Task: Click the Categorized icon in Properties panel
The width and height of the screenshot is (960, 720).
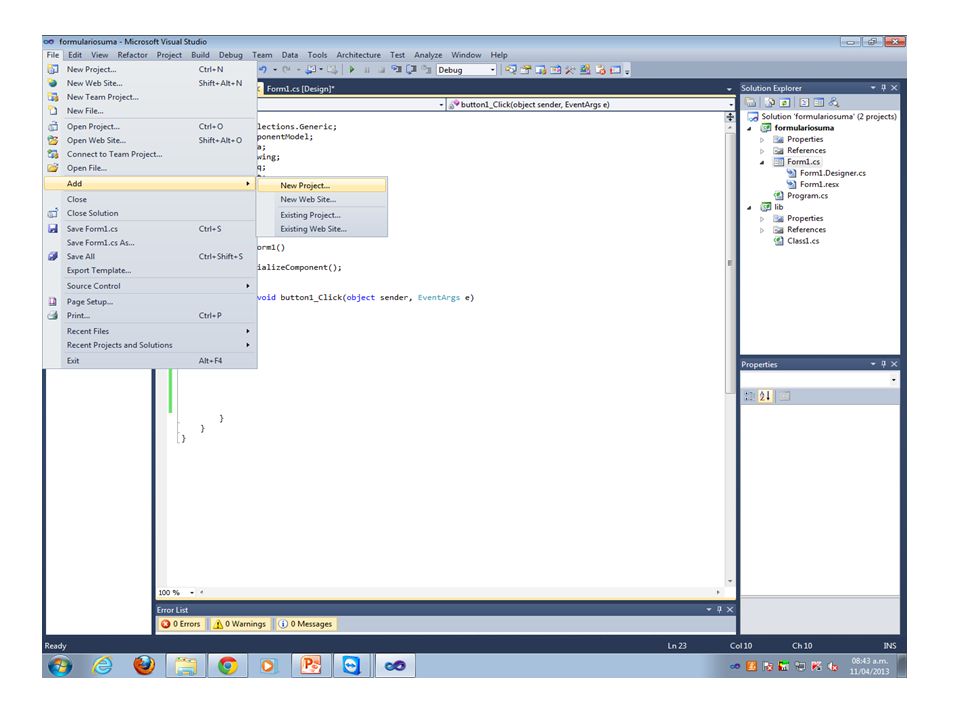Action: 749,396
